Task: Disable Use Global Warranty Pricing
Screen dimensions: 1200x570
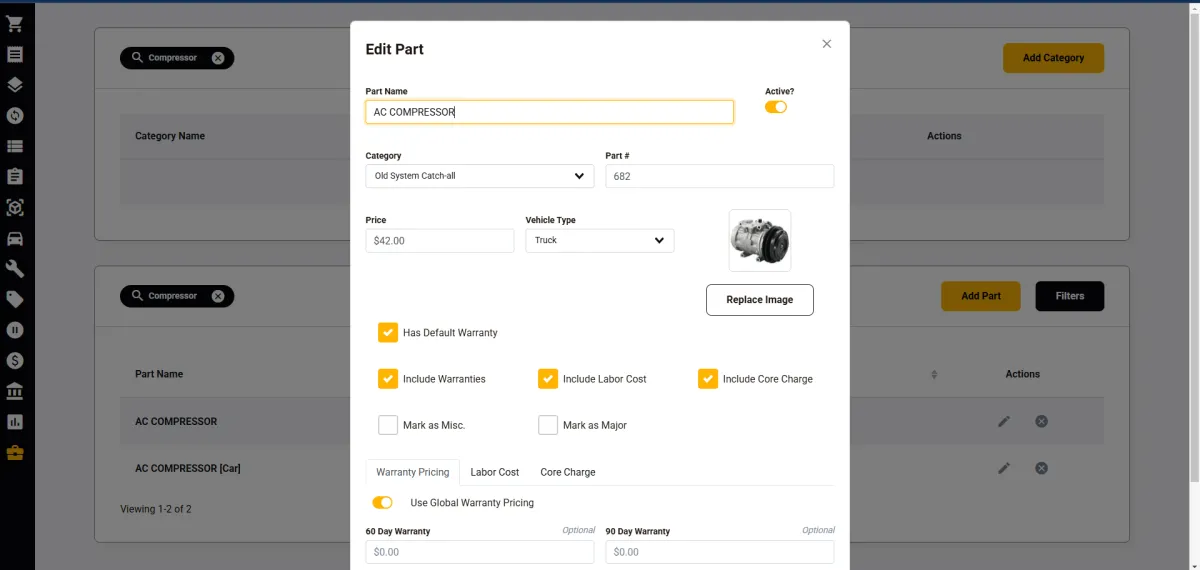Action: (x=382, y=502)
